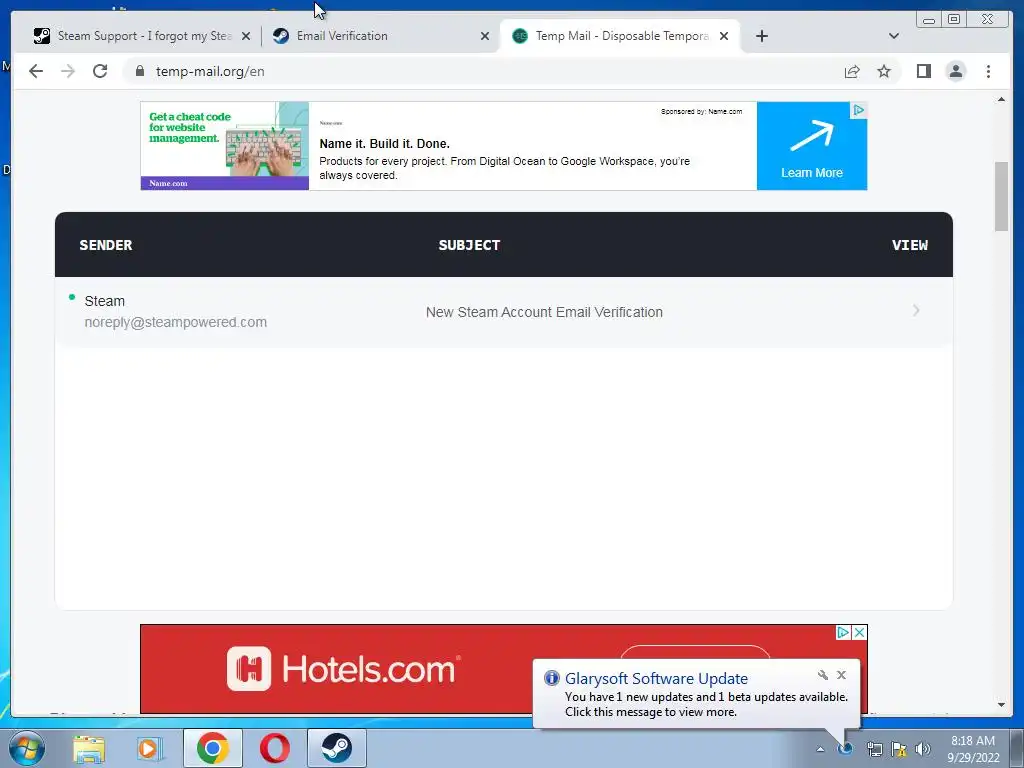
Task: Open the network tray icon
Action: (x=874, y=749)
